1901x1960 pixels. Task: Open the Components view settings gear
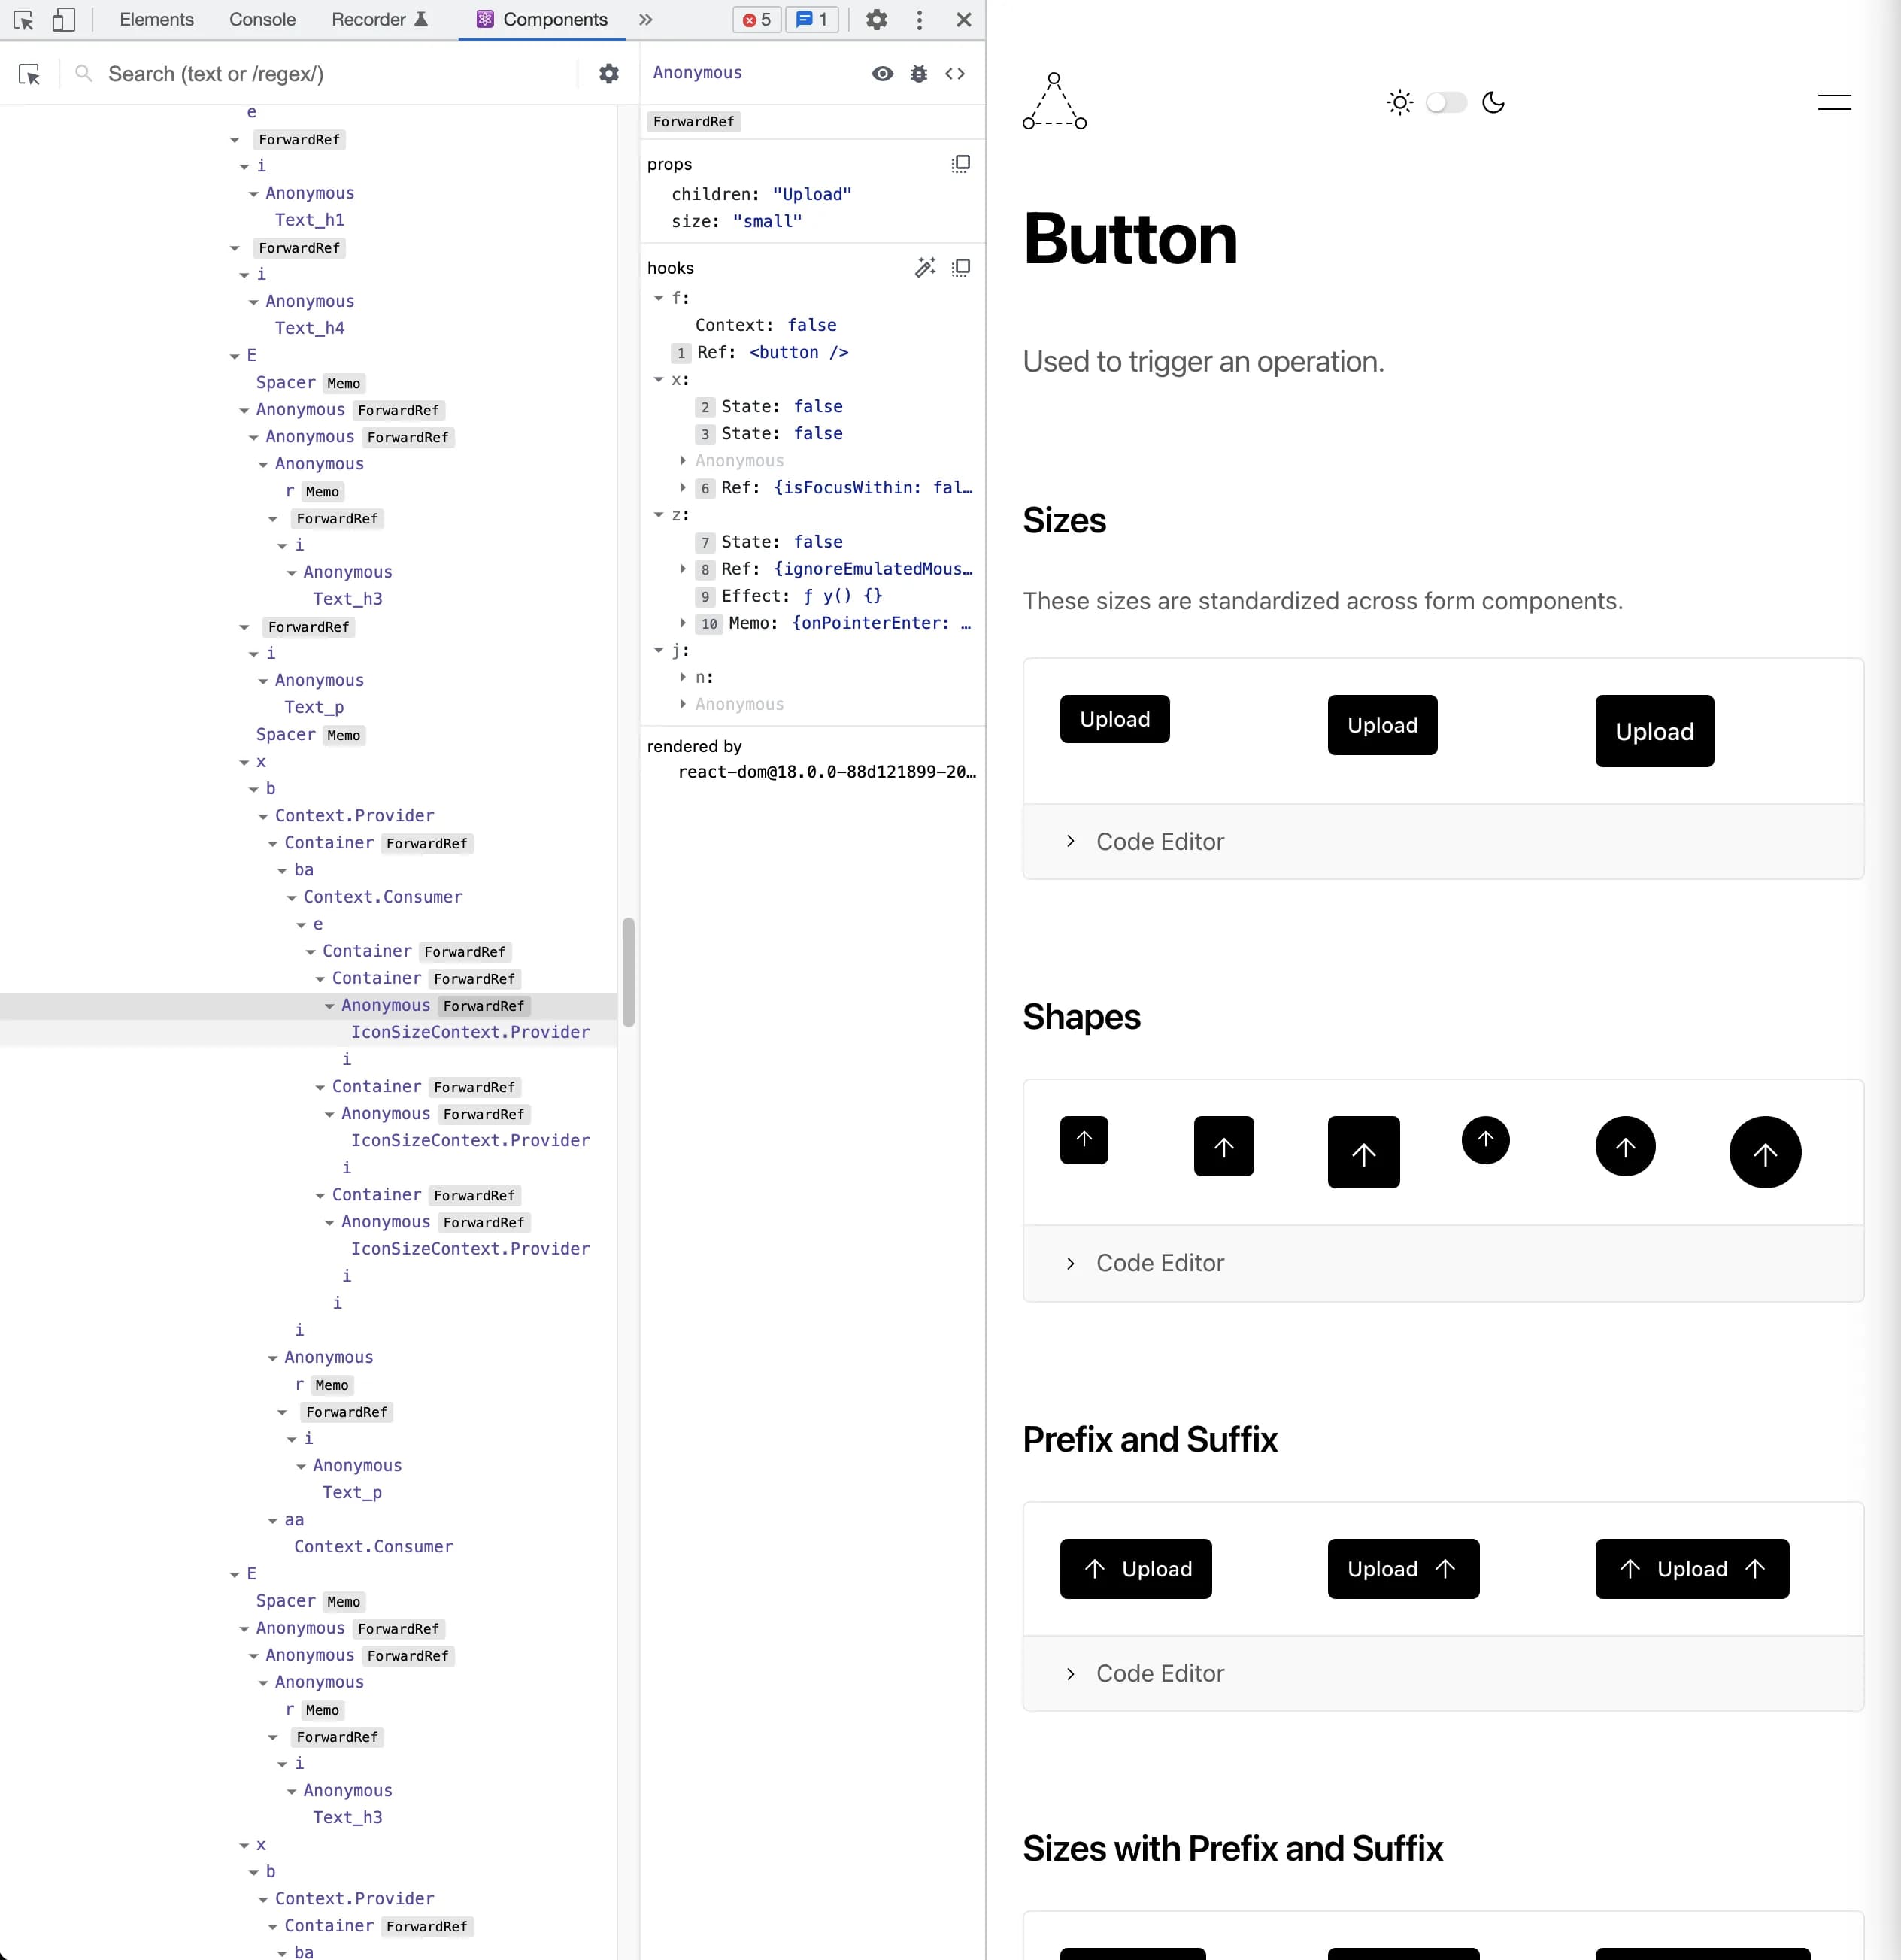[608, 74]
